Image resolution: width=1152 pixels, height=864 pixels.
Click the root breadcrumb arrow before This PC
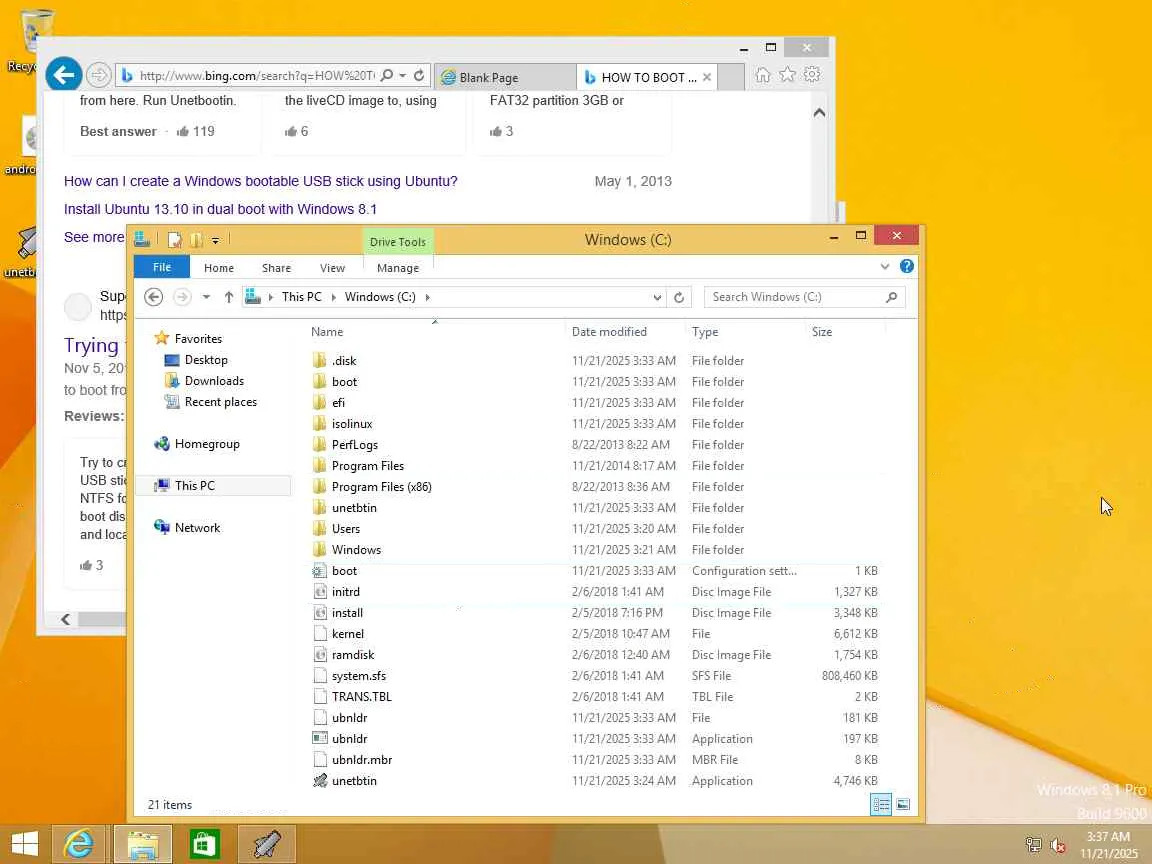(271, 297)
